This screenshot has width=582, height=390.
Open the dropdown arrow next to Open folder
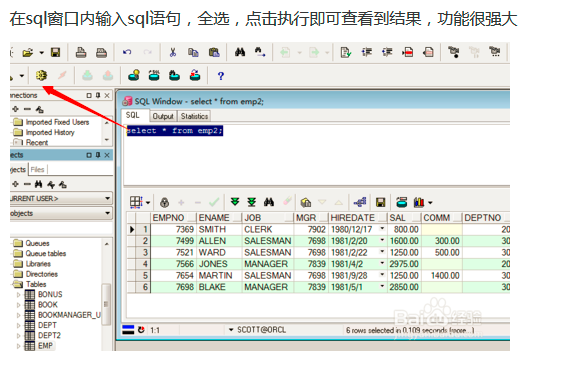(42, 53)
